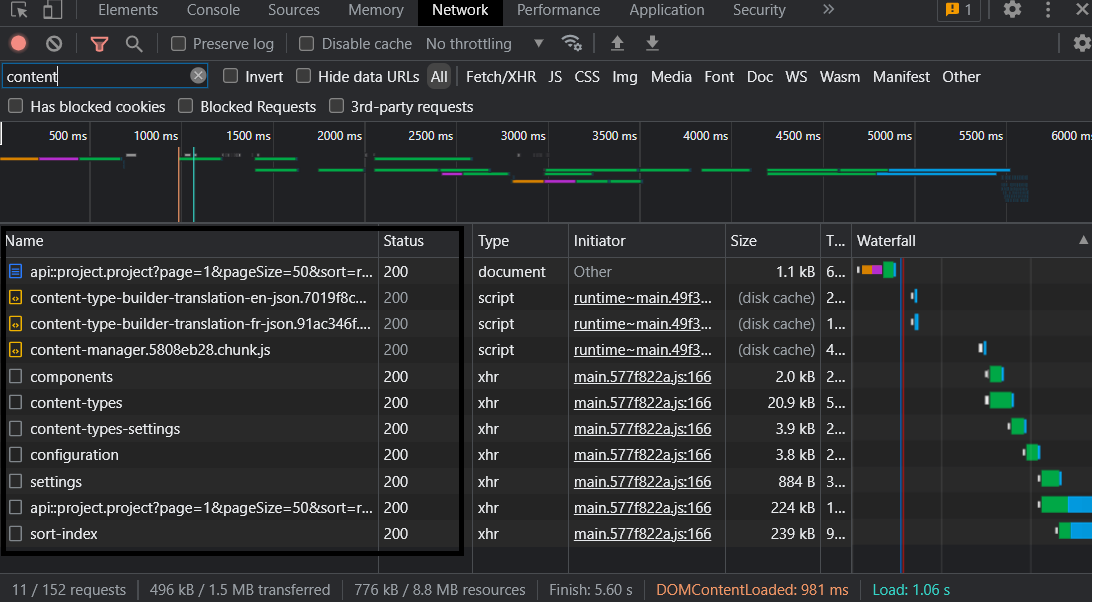Stop recording the network log

point(18,44)
